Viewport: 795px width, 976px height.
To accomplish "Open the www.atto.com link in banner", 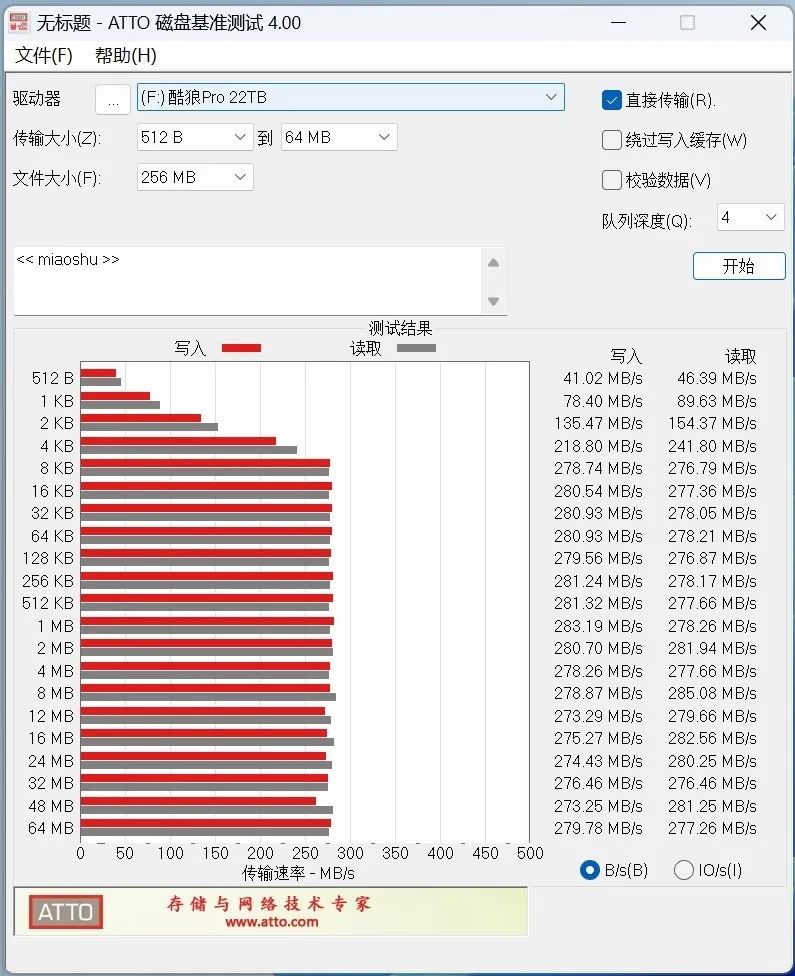I will [x=271, y=922].
